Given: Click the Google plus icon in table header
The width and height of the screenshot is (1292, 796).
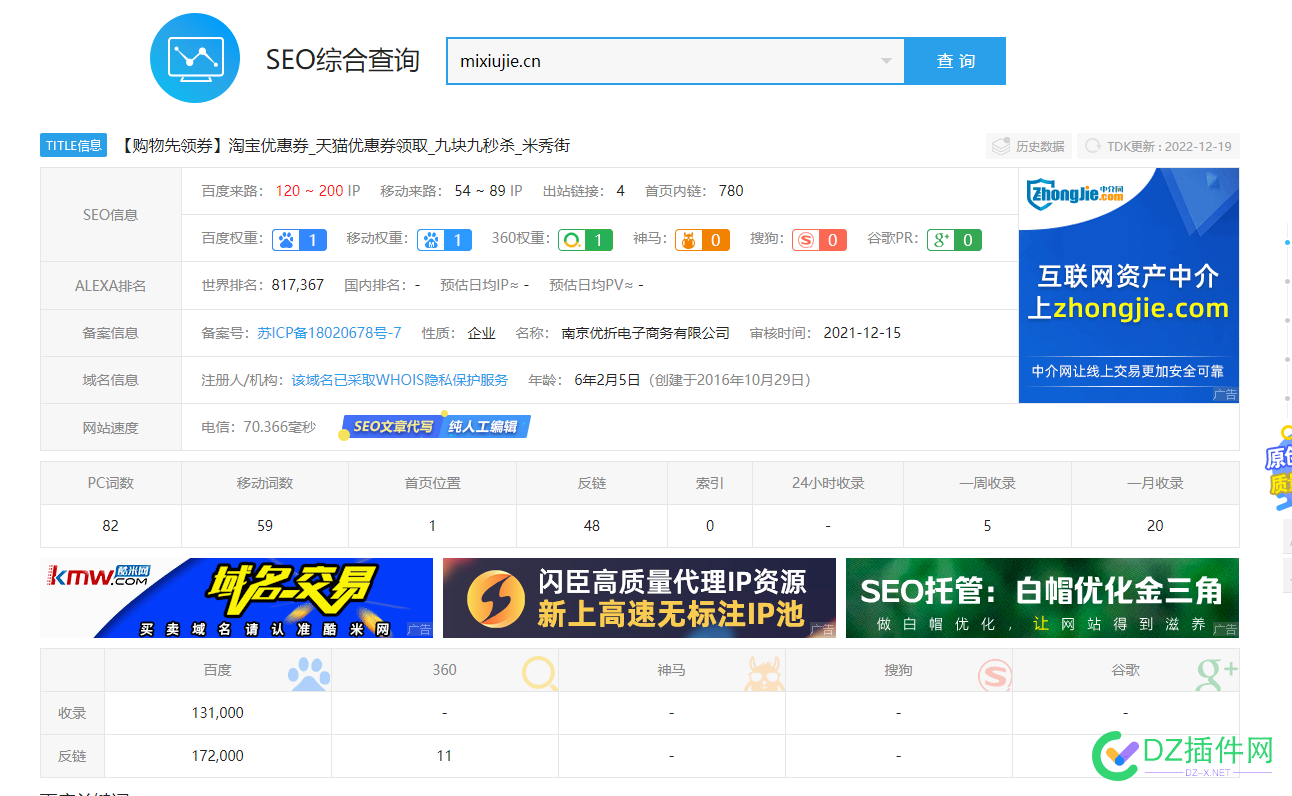Looking at the screenshot, I should (x=1217, y=673).
